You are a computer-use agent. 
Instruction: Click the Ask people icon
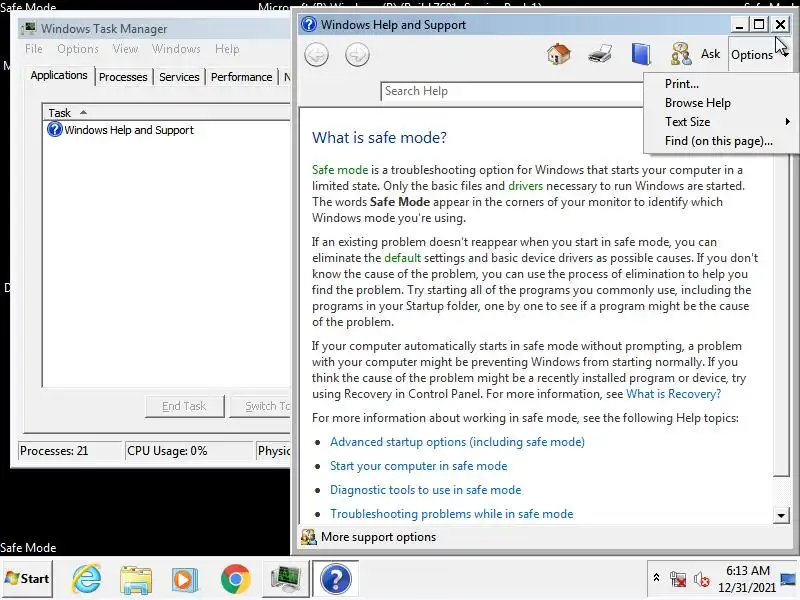pyautogui.click(x=681, y=54)
